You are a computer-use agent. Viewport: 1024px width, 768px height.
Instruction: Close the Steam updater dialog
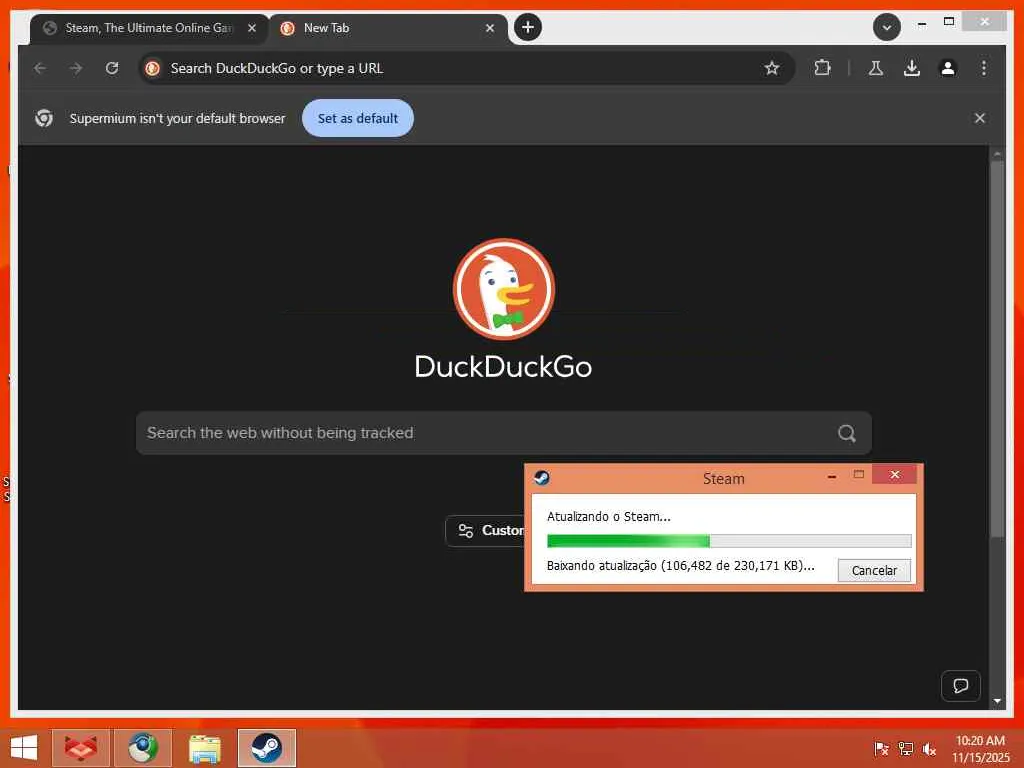click(x=895, y=475)
